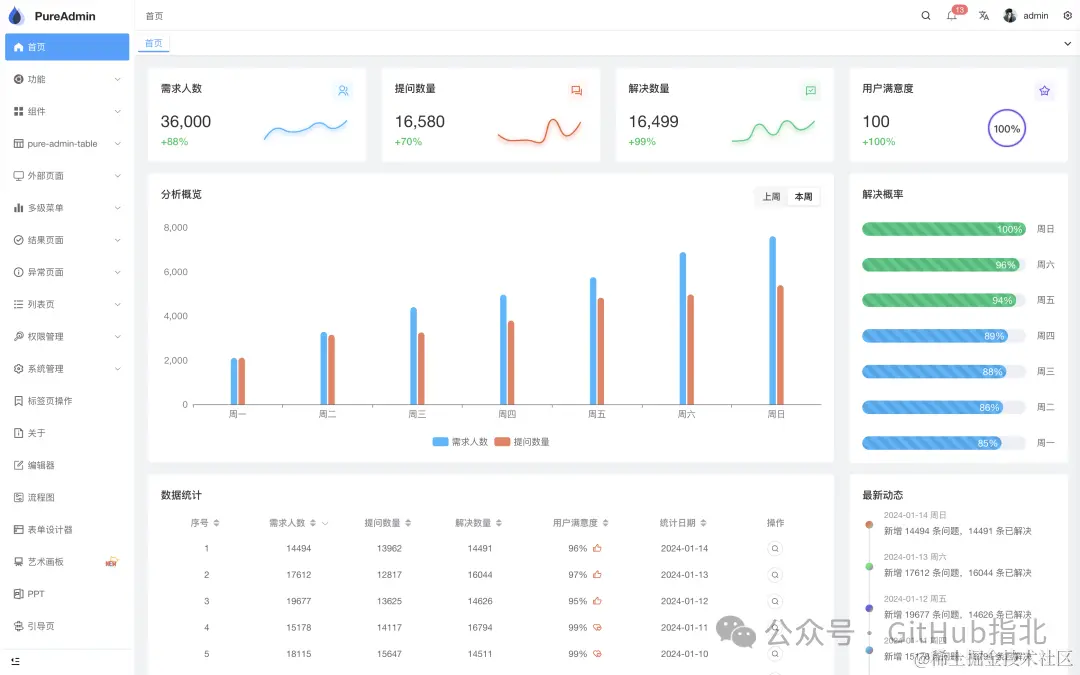This screenshot has height=675, width=1080.
Task: Expand the 组件 sidebar menu
Action: pos(67,112)
